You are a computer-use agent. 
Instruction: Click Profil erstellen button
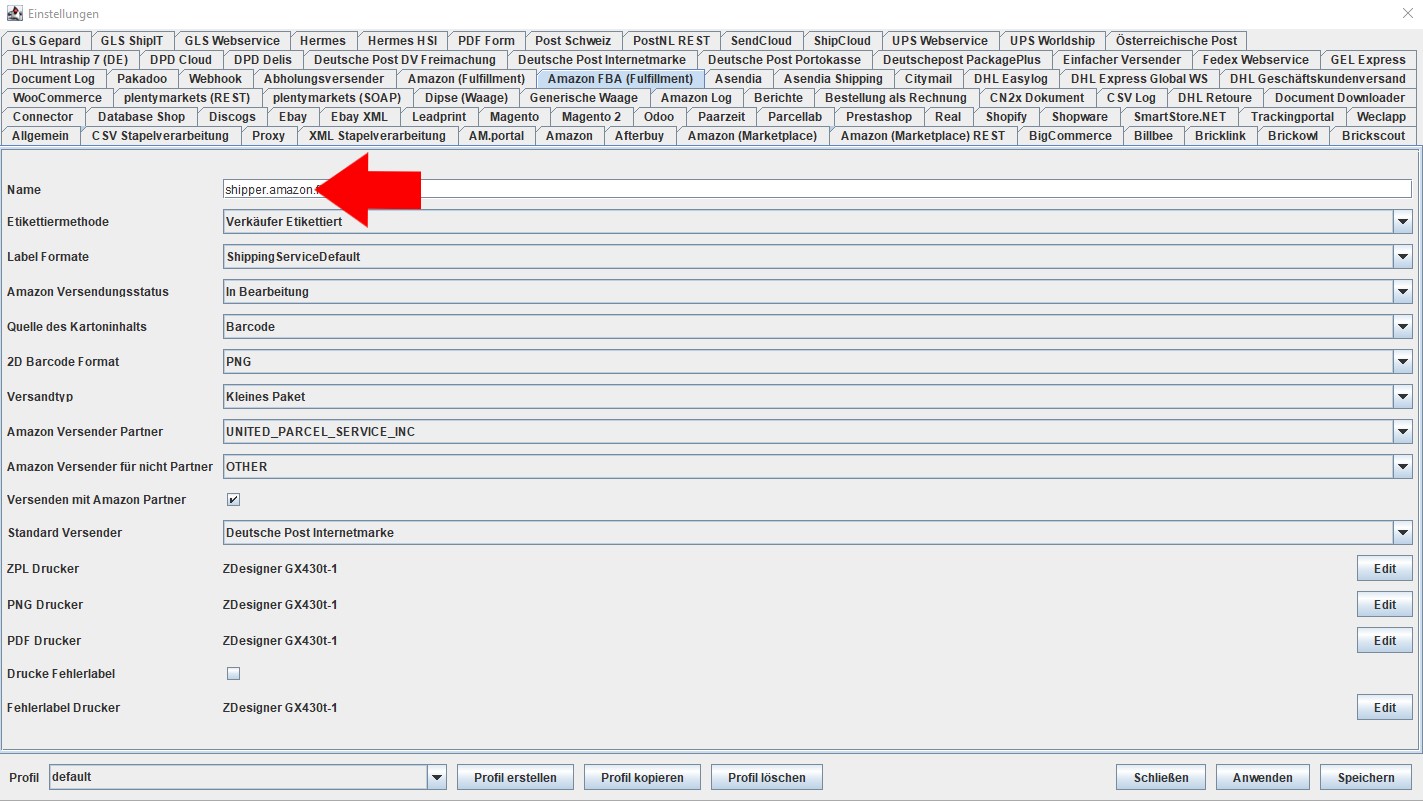pyautogui.click(x=515, y=777)
